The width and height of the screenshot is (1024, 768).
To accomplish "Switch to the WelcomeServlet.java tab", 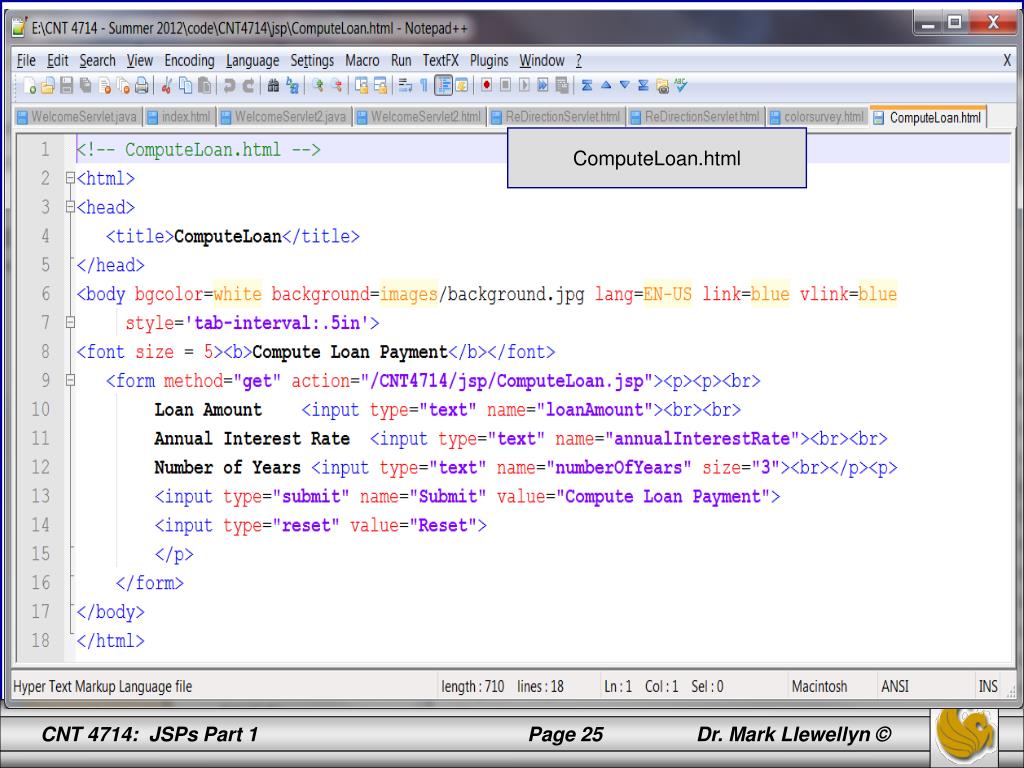I will pos(78,117).
